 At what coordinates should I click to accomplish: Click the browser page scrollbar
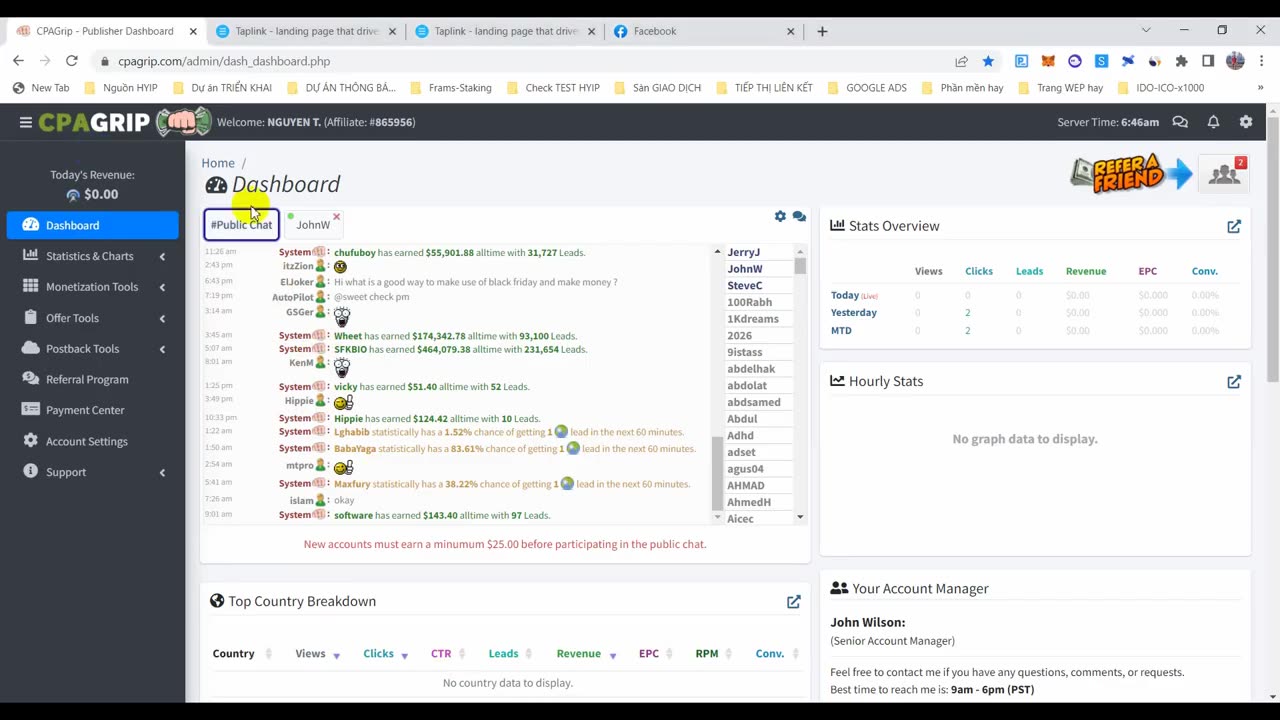pos(1272,250)
